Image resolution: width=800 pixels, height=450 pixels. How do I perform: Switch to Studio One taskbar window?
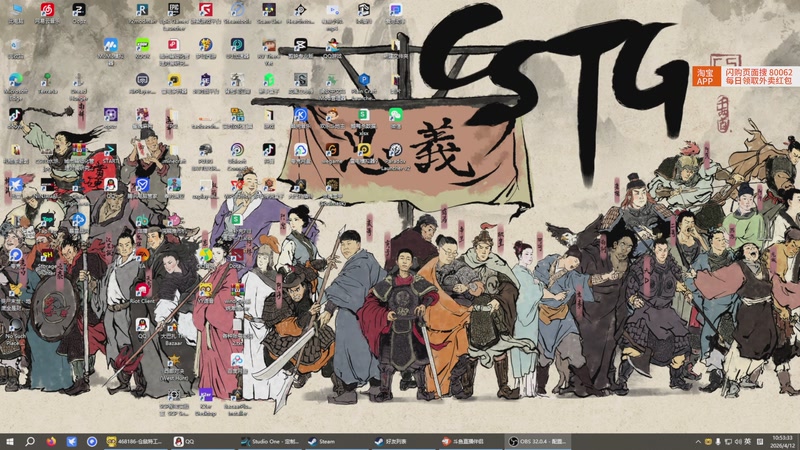(x=269, y=441)
